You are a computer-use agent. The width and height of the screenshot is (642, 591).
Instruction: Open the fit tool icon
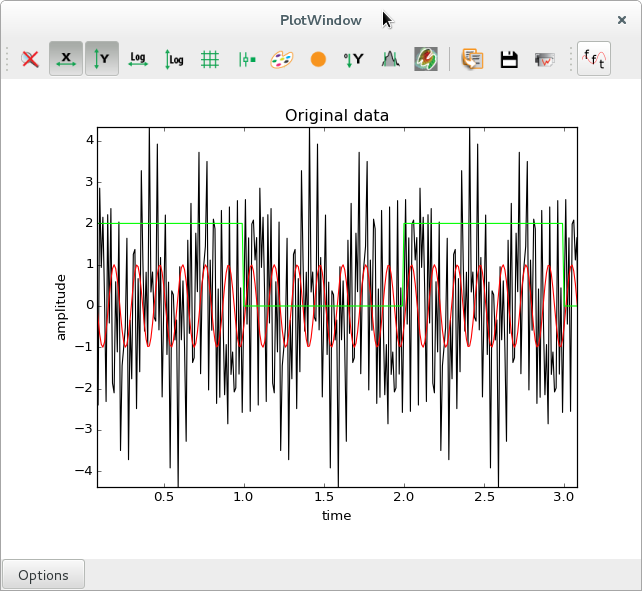[426, 59]
